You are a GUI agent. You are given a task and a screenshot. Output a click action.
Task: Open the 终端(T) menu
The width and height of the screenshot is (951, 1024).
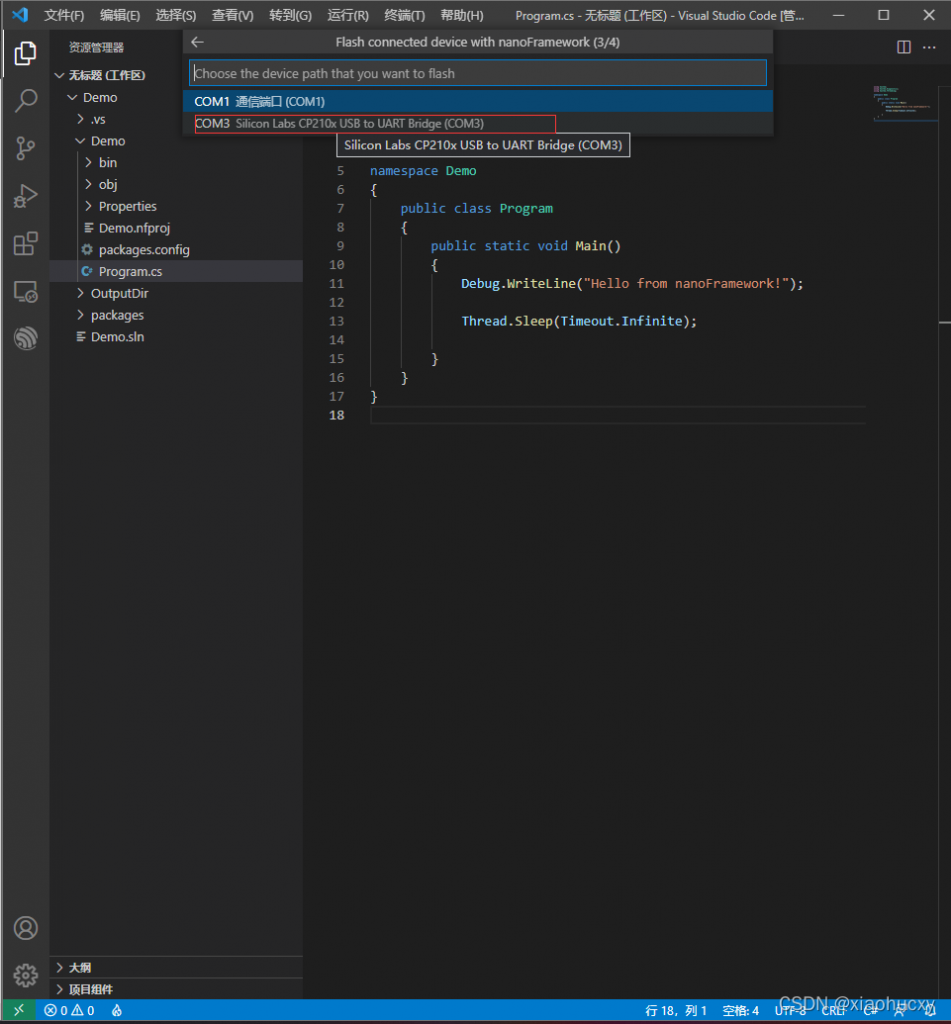(x=404, y=15)
